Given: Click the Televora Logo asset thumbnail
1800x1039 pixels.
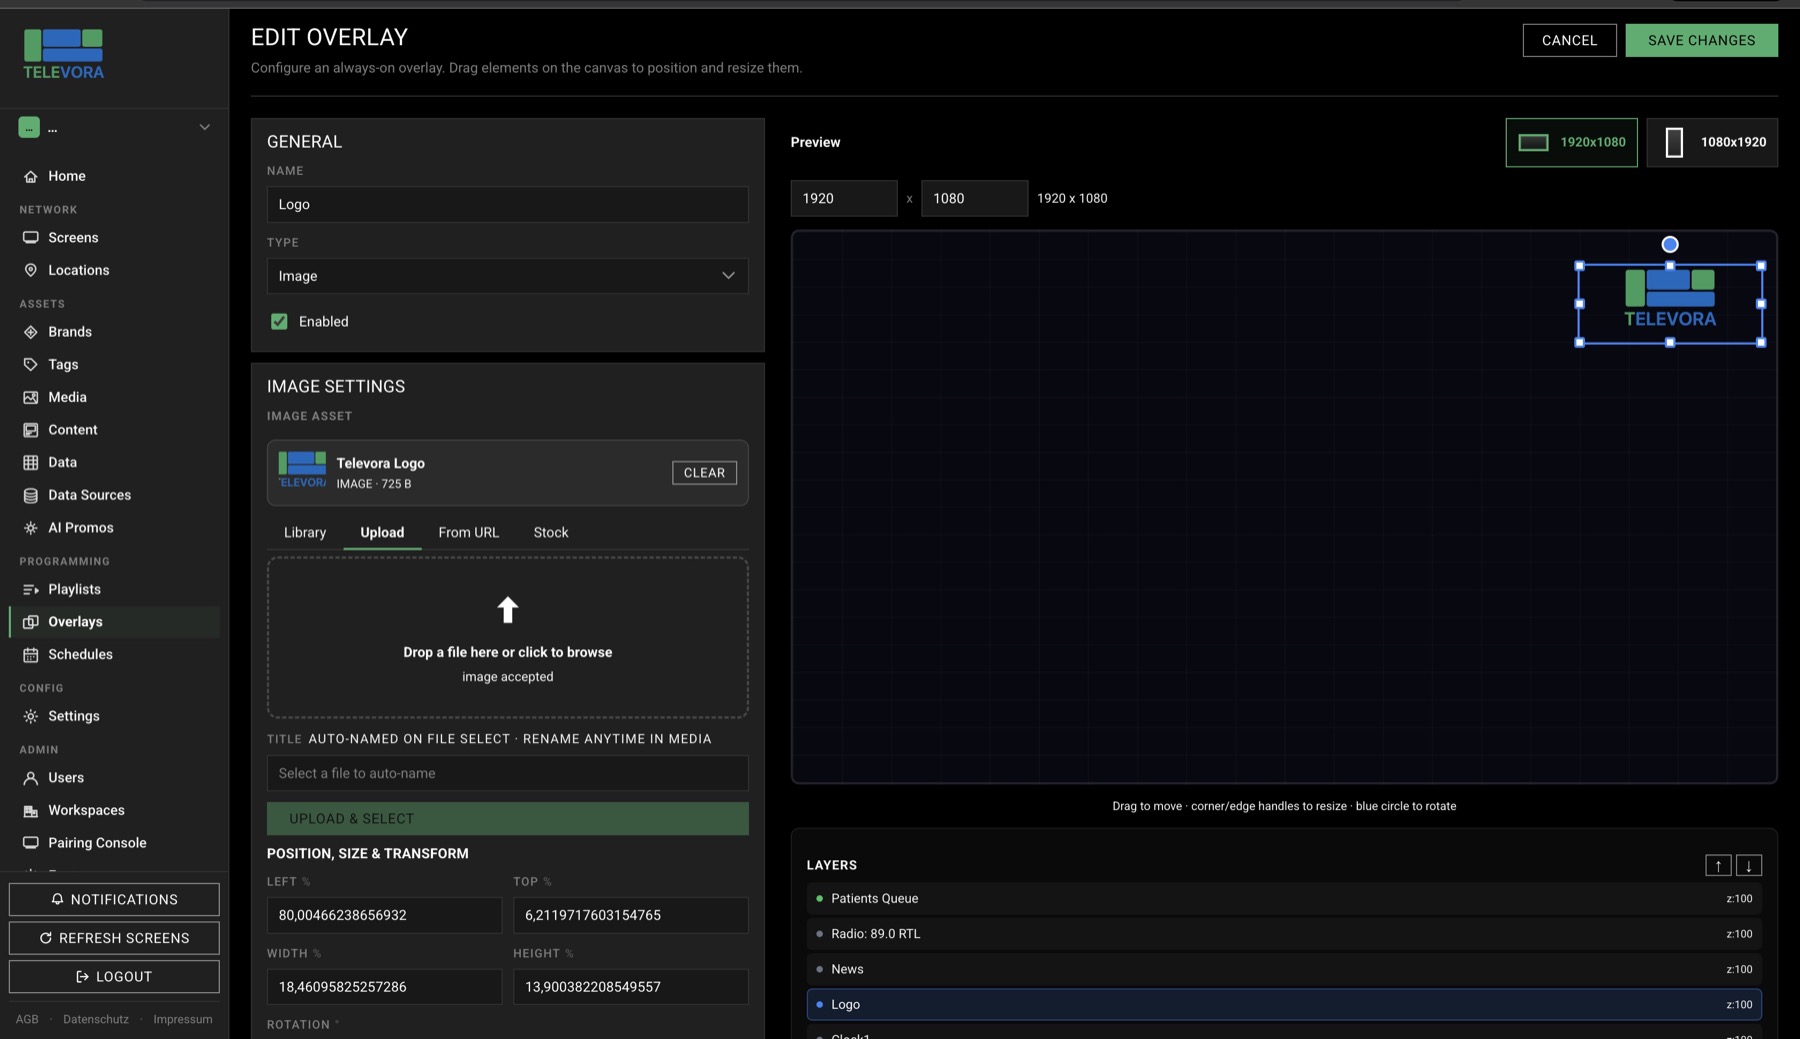Looking at the screenshot, I should point(302,472).
